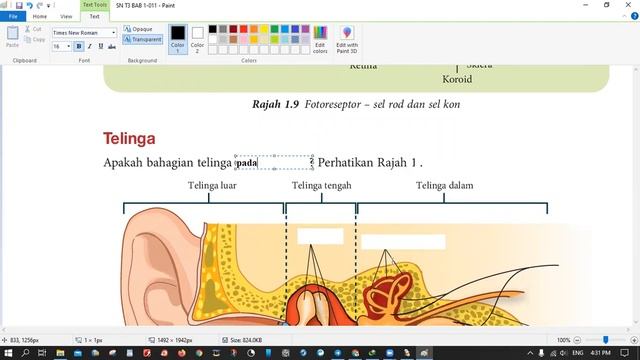Click the Paste button
The height and width of the screenshot is (360, 640).
[x=13, y=37]
